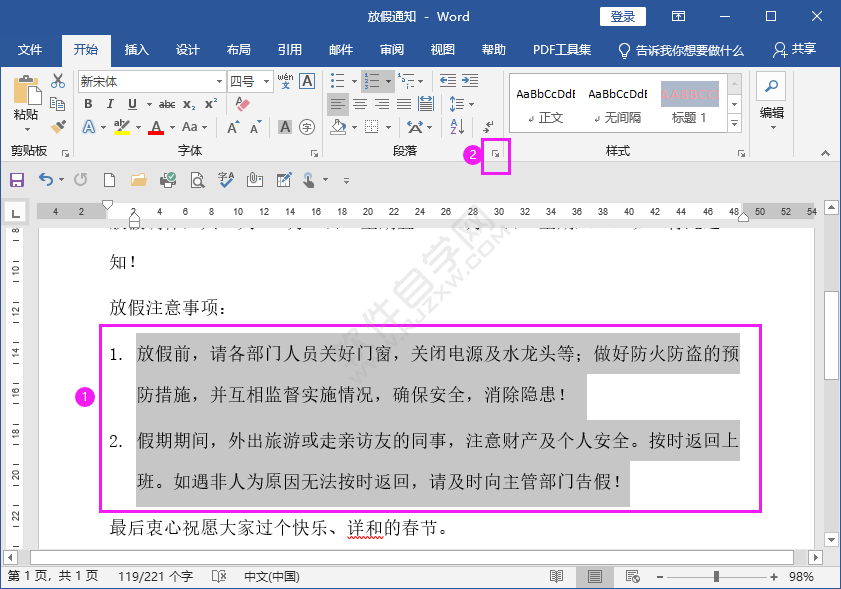Expand the numbered list options arrow

pyautogui.click(x=388, y=81)
